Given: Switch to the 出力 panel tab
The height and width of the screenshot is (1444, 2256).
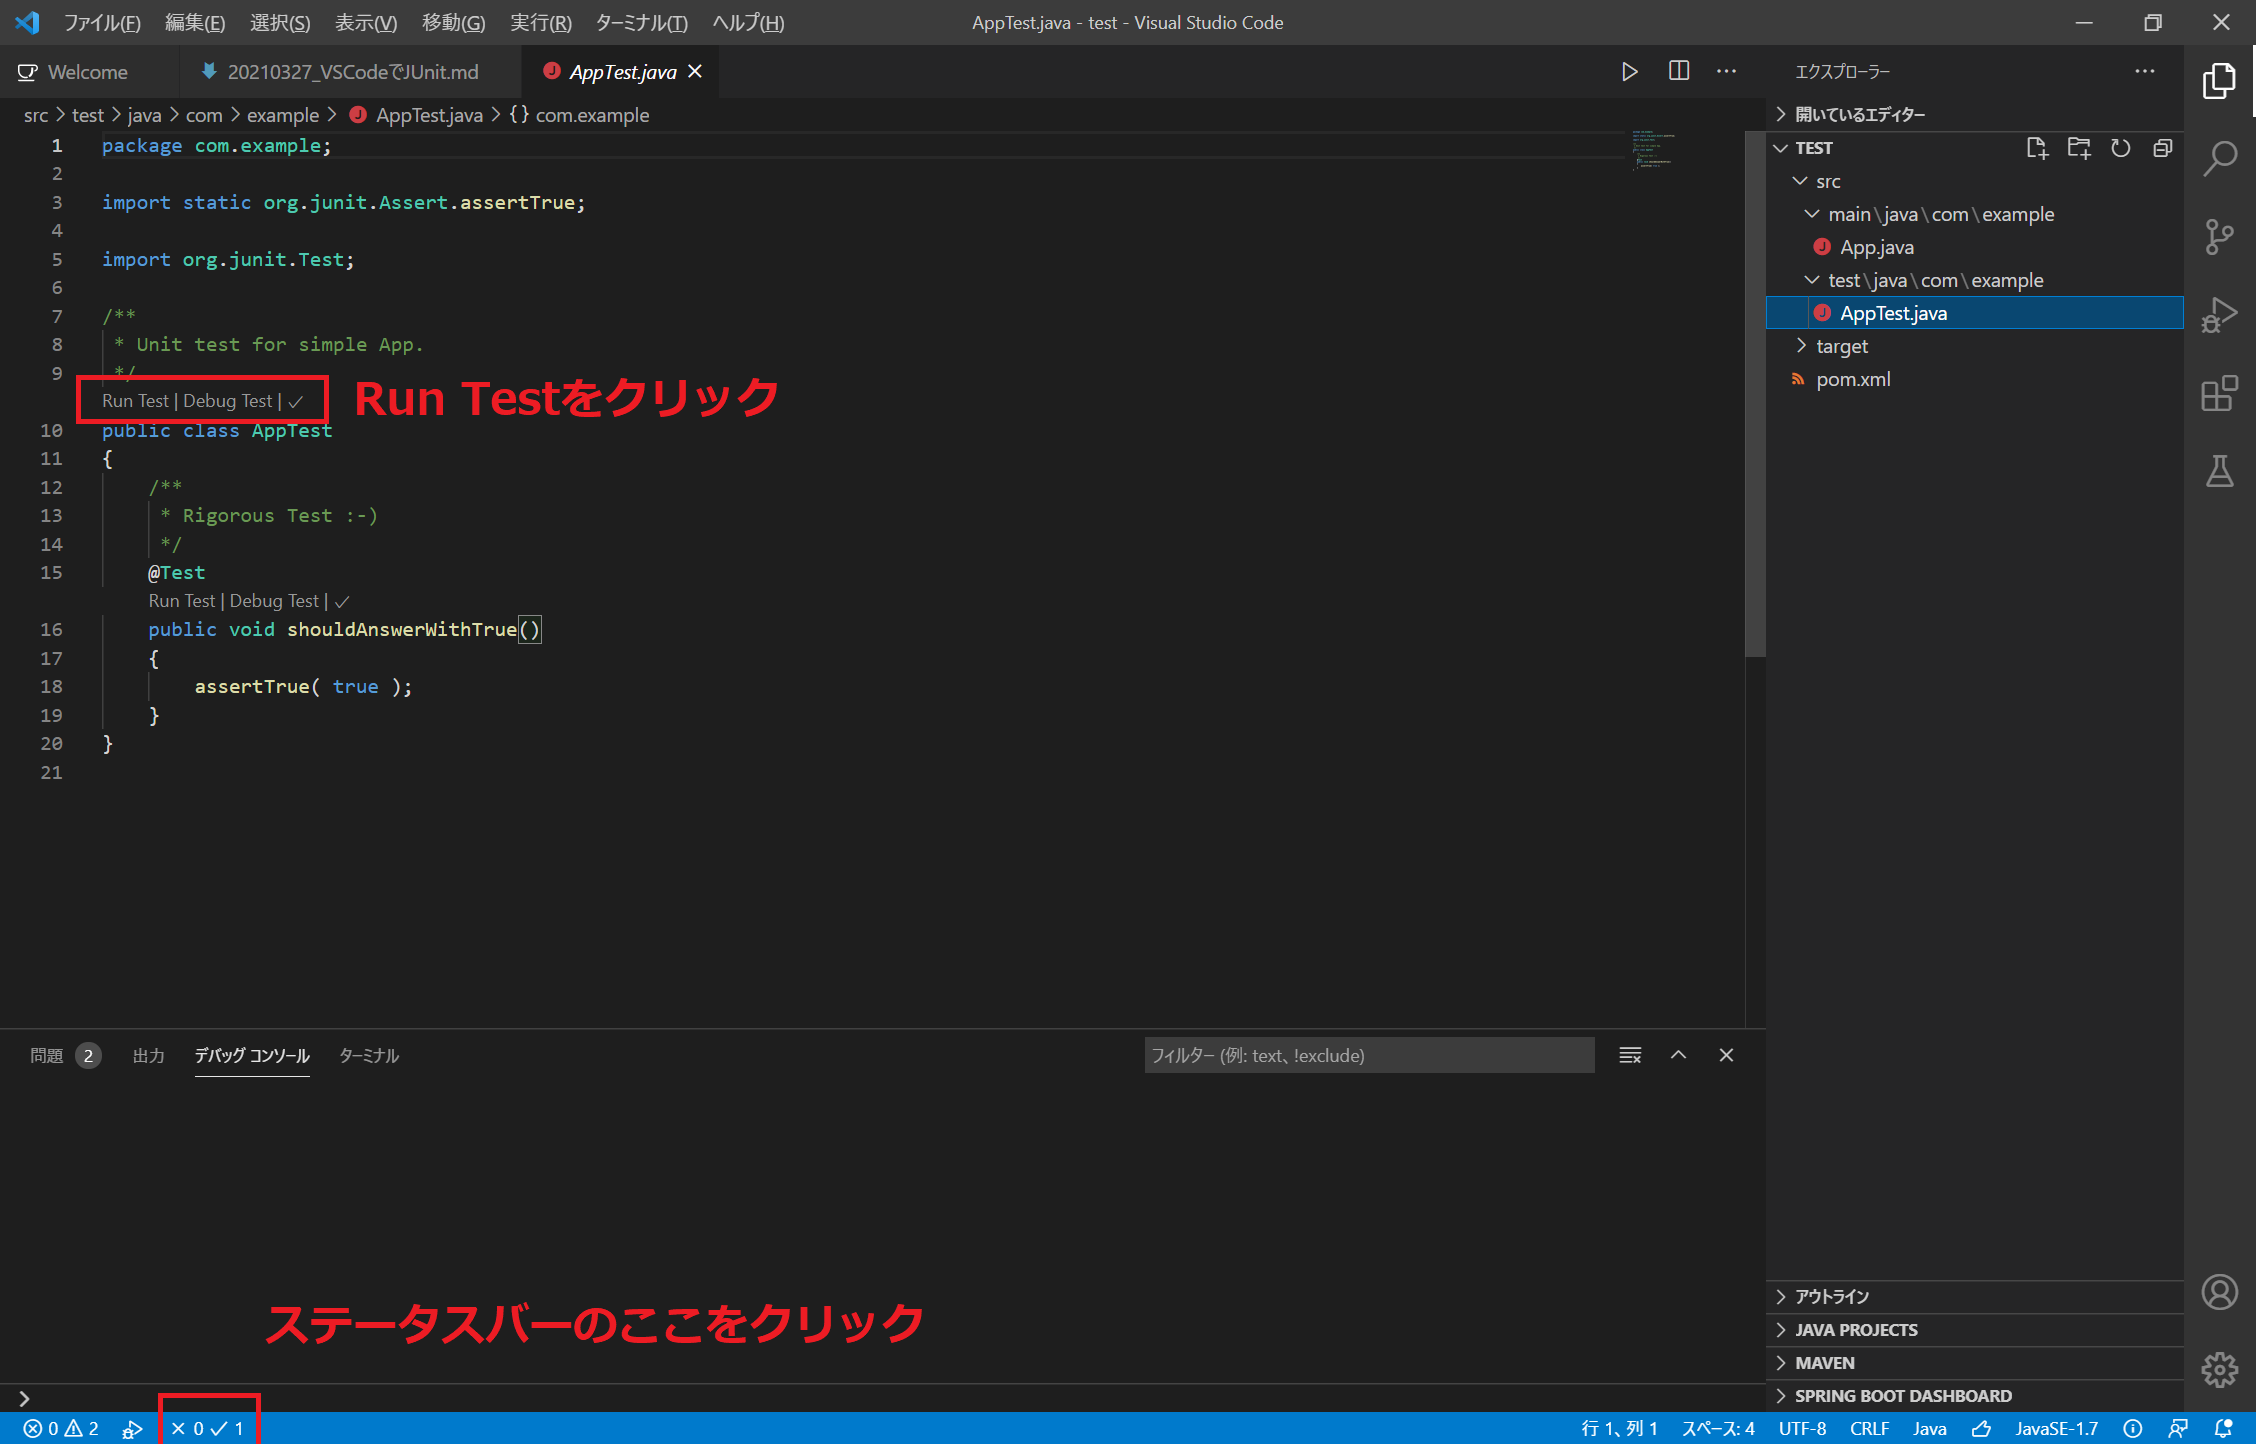Looking at the screenshot, I should point(148,1055).
